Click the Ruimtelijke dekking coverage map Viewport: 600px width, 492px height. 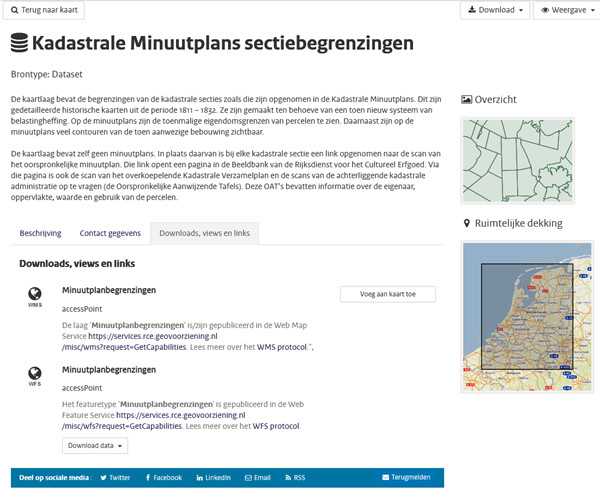coord(527,317)
